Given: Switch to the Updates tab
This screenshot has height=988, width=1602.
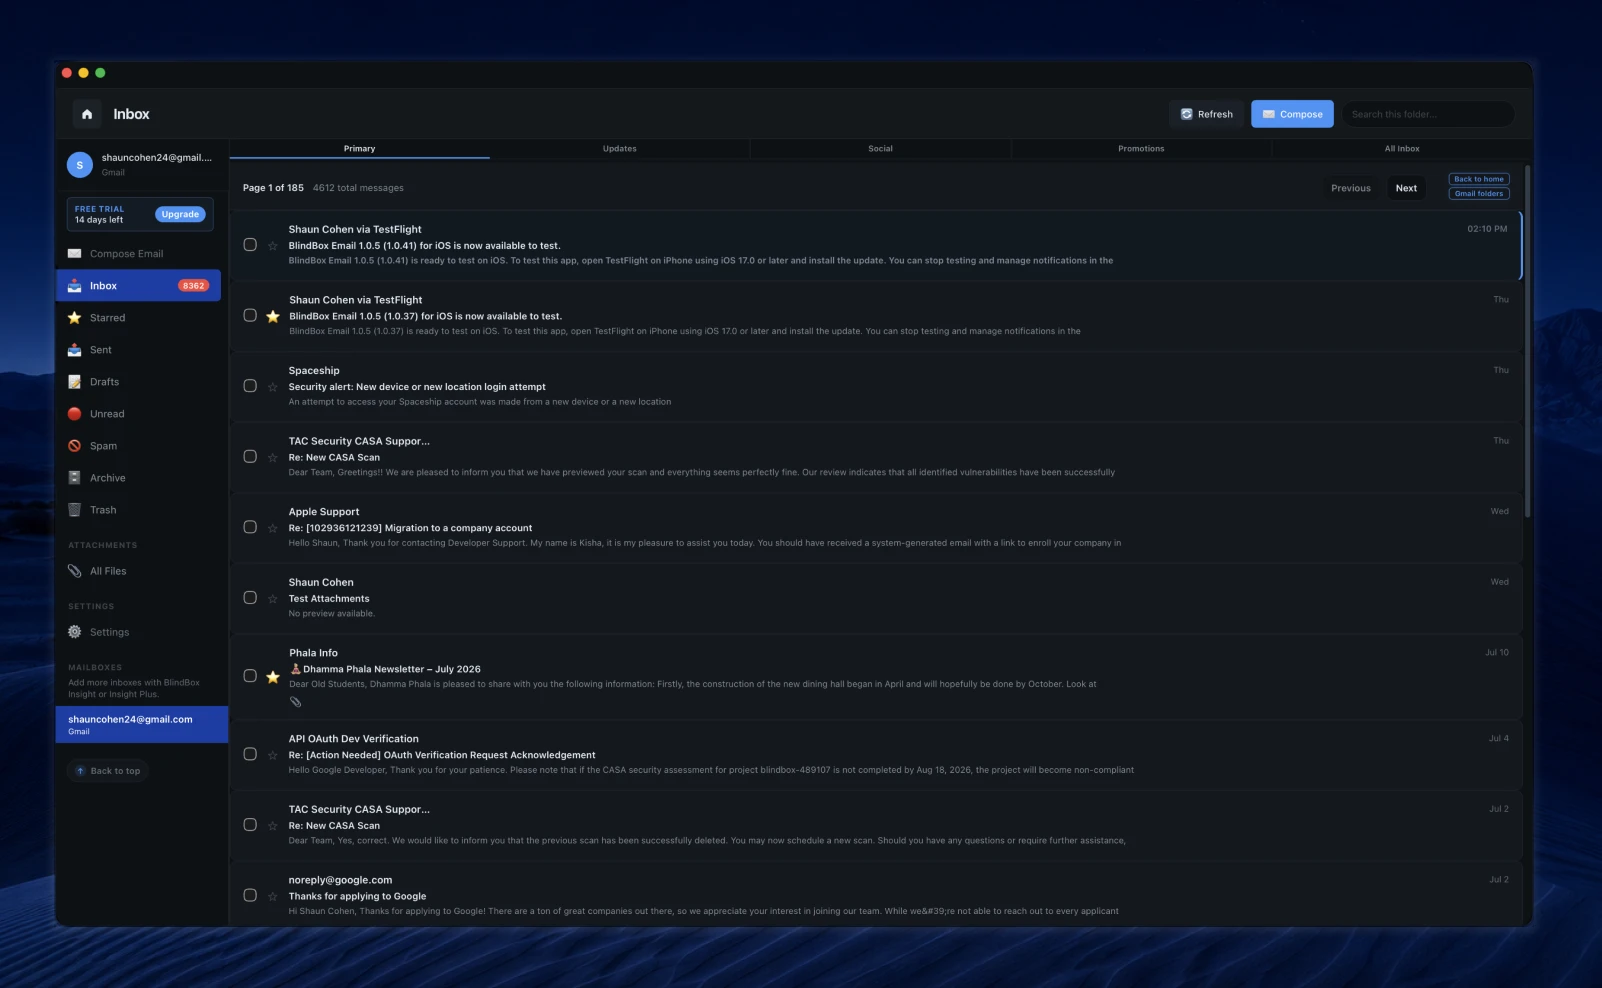Looking at the screenshot, I should coord(620,148).
